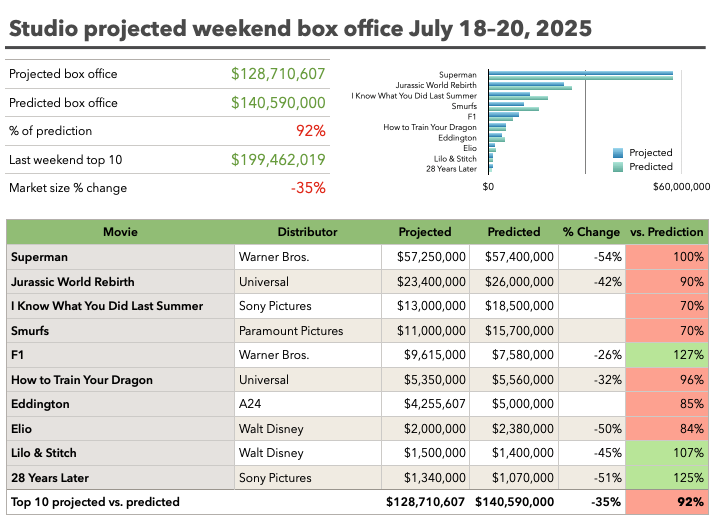Select the Distributor column header
This screenshot has height=520, width=720.
307,232
